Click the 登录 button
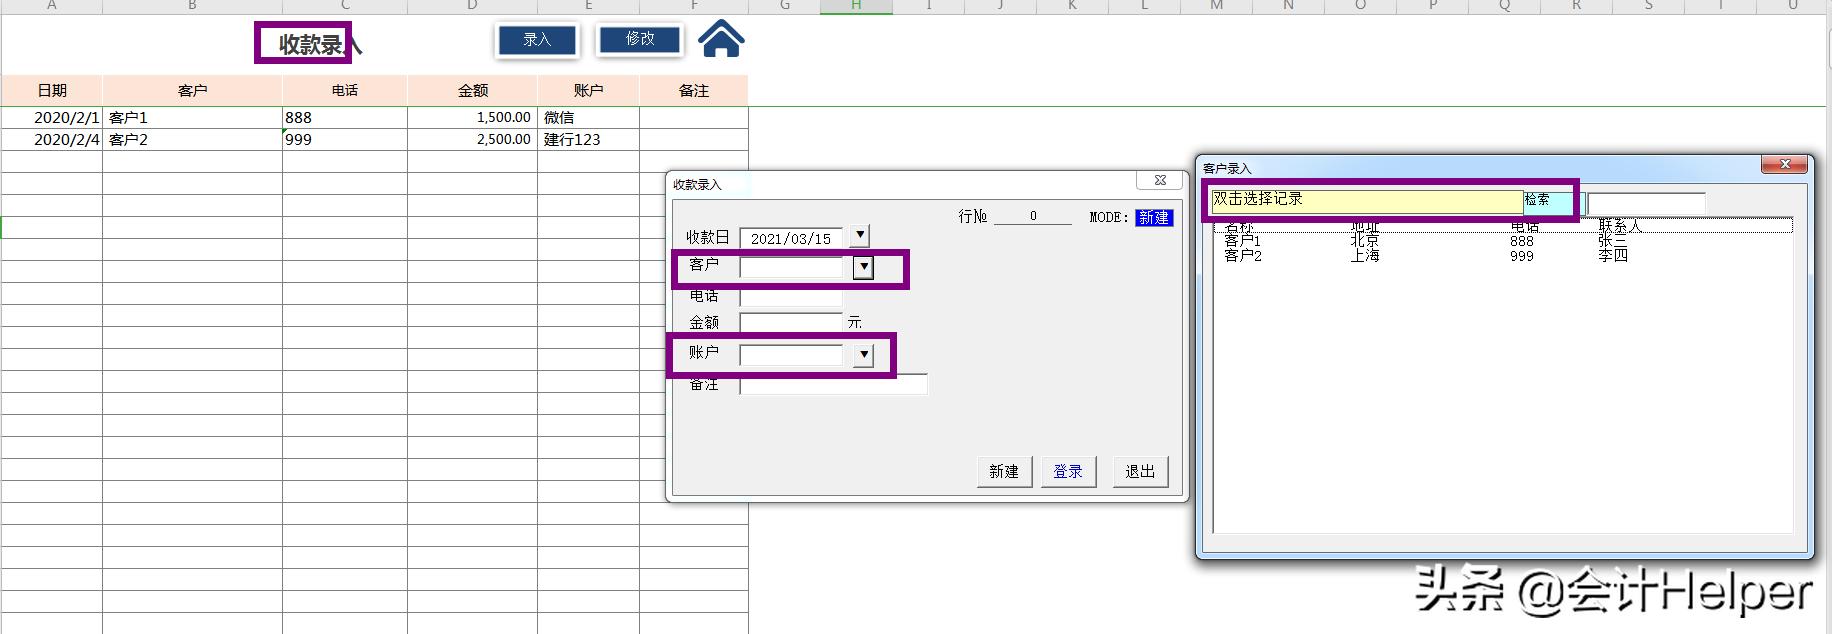The width and height of the screenshot is (1832, 634). [x=1068, y=471]
